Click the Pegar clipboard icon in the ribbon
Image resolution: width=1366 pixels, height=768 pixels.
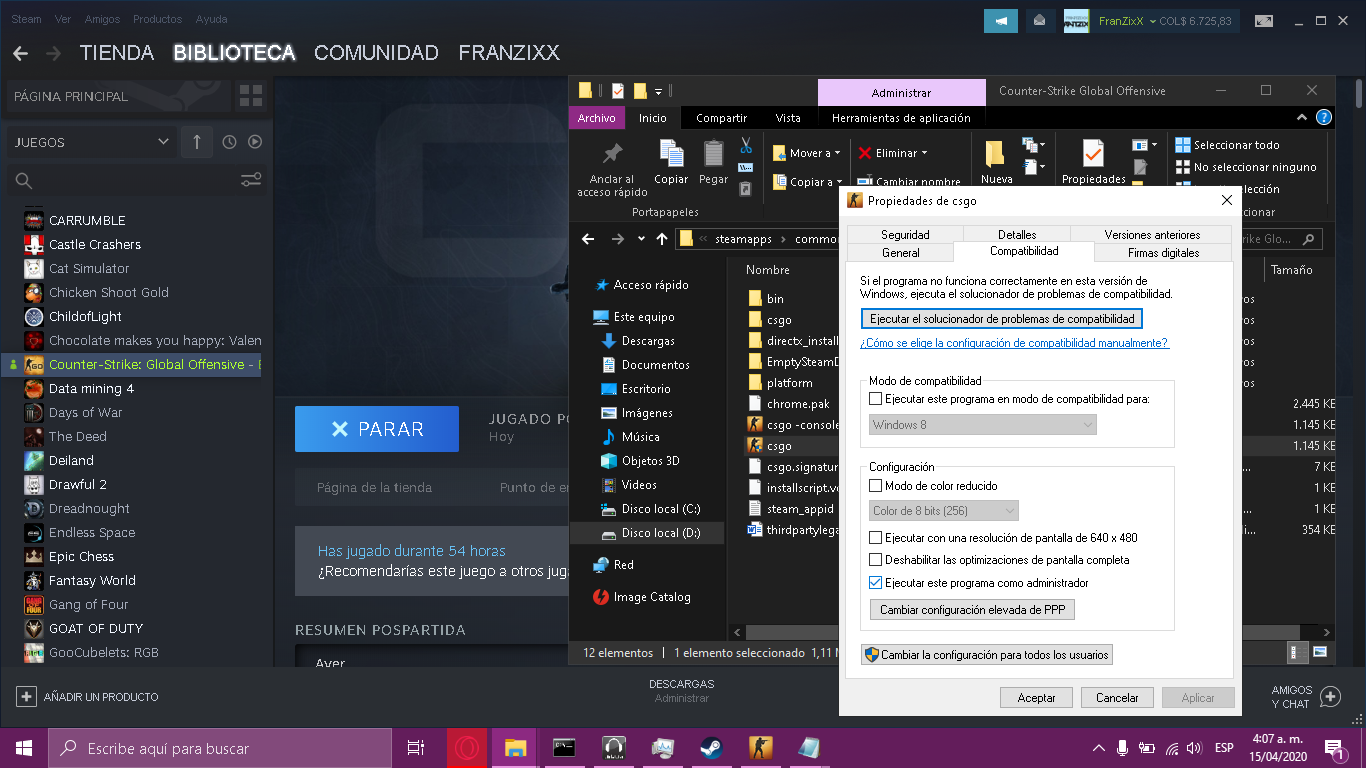713,153
